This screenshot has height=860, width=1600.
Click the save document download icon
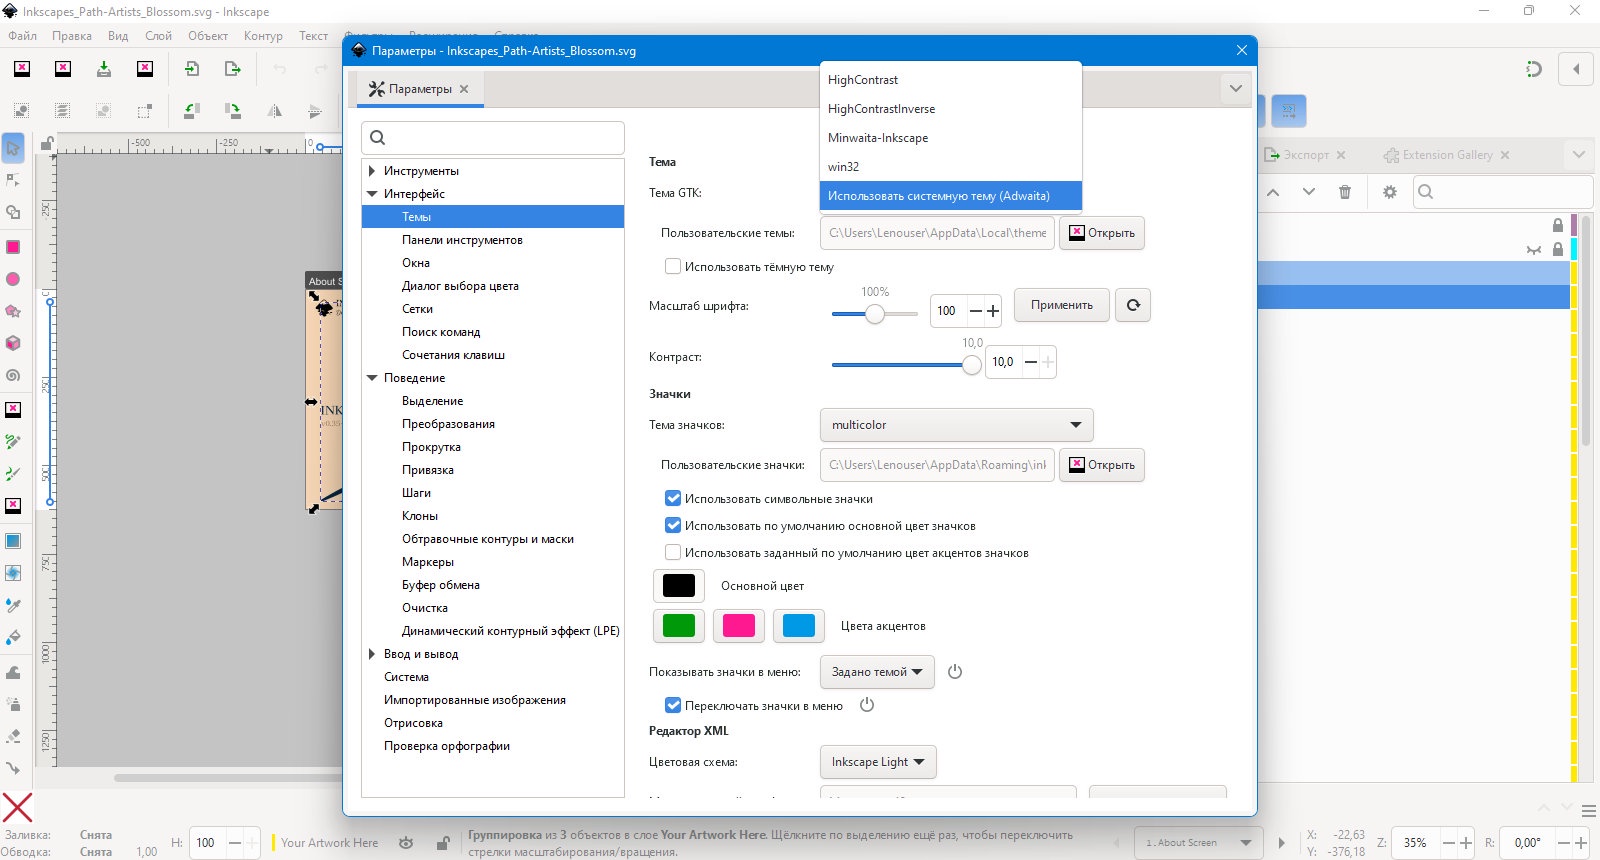click(x=104, y=68)
